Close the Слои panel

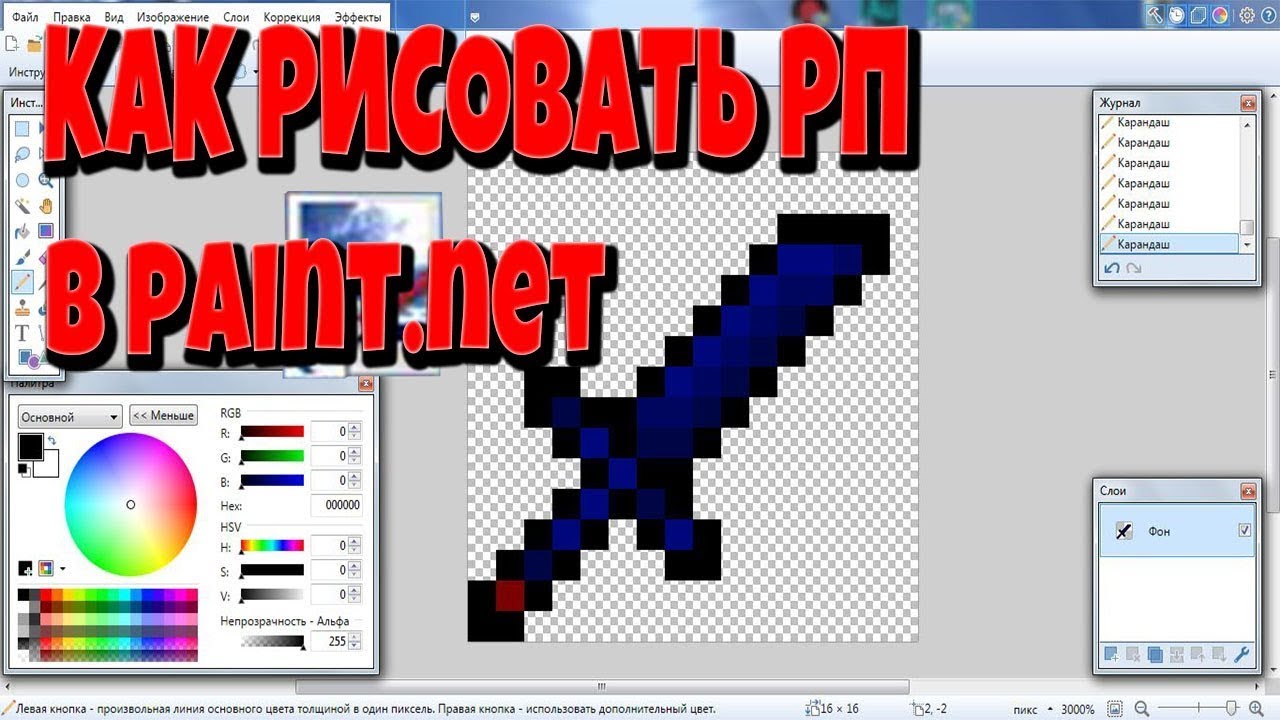pyautogui.click(x=1247, y=491)
